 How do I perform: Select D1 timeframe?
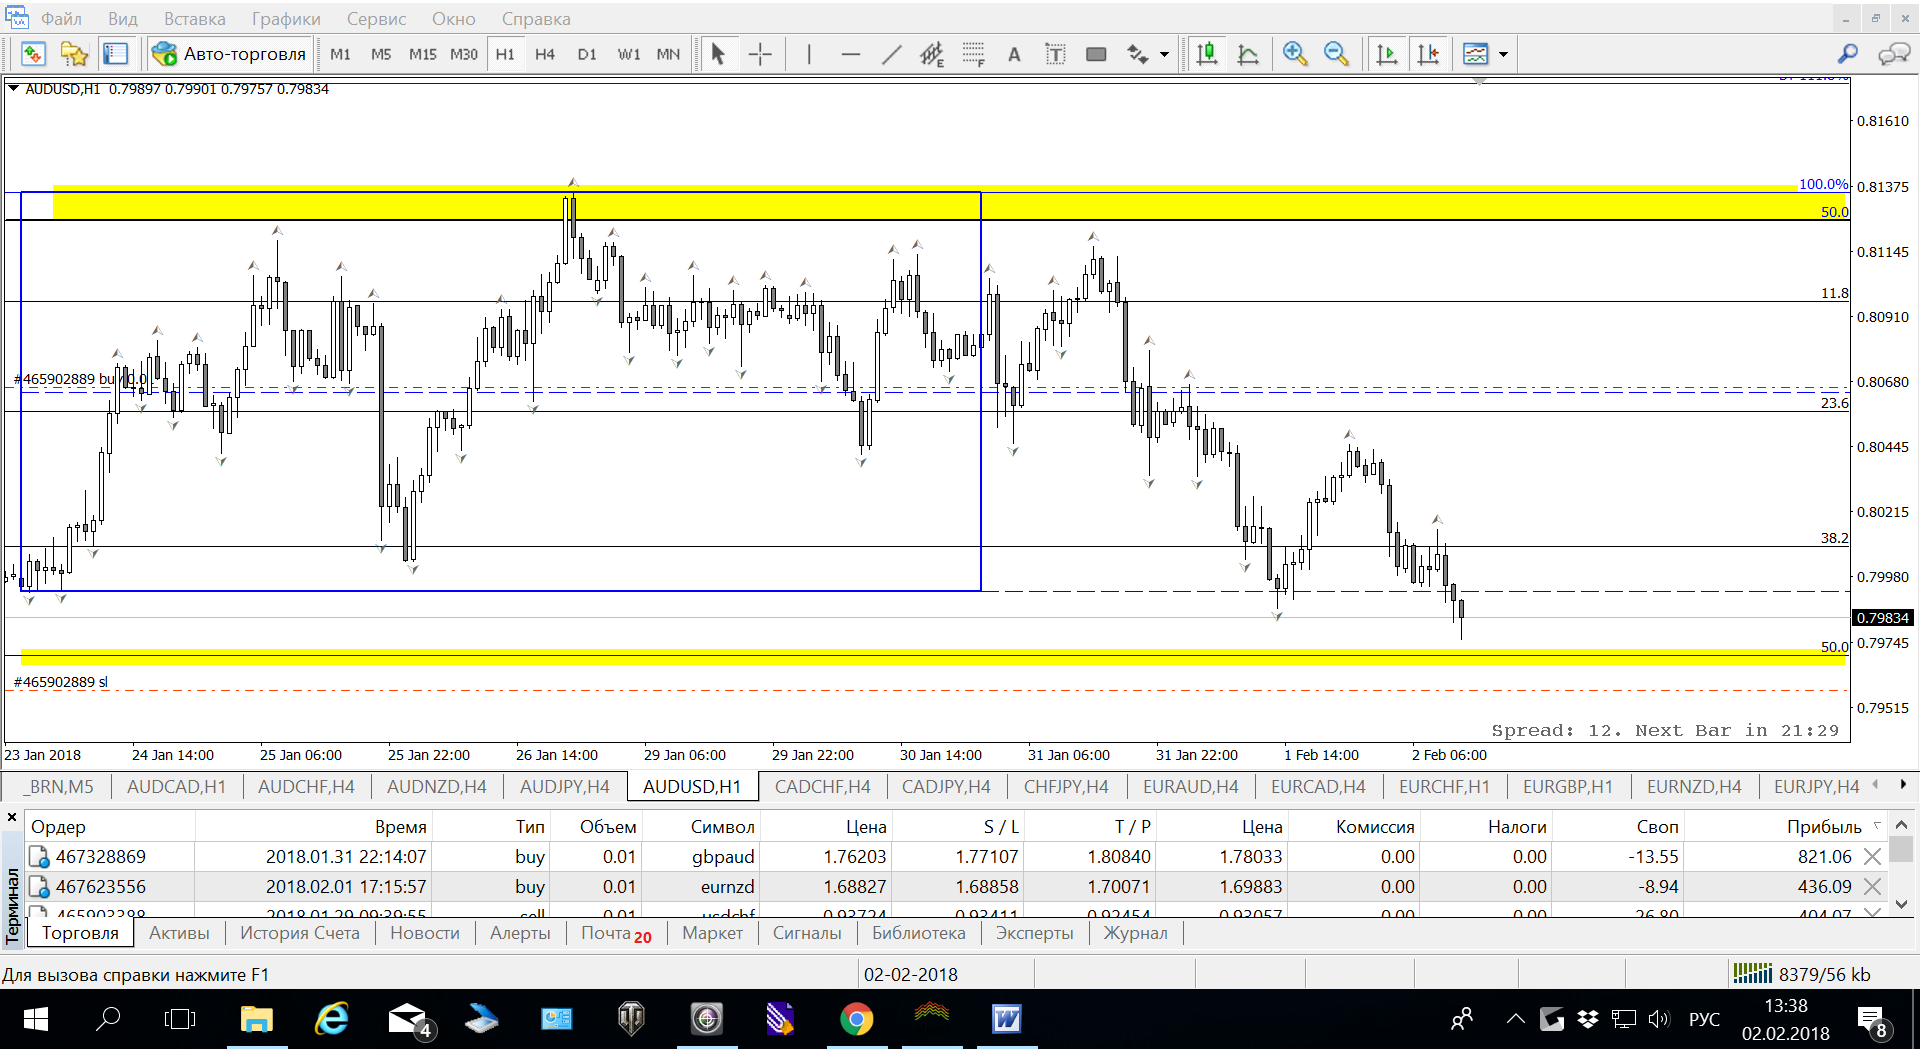587,54
